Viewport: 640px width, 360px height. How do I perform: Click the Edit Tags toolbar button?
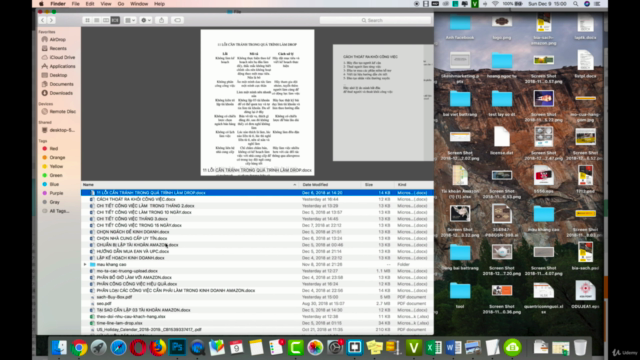pos(177,20)
